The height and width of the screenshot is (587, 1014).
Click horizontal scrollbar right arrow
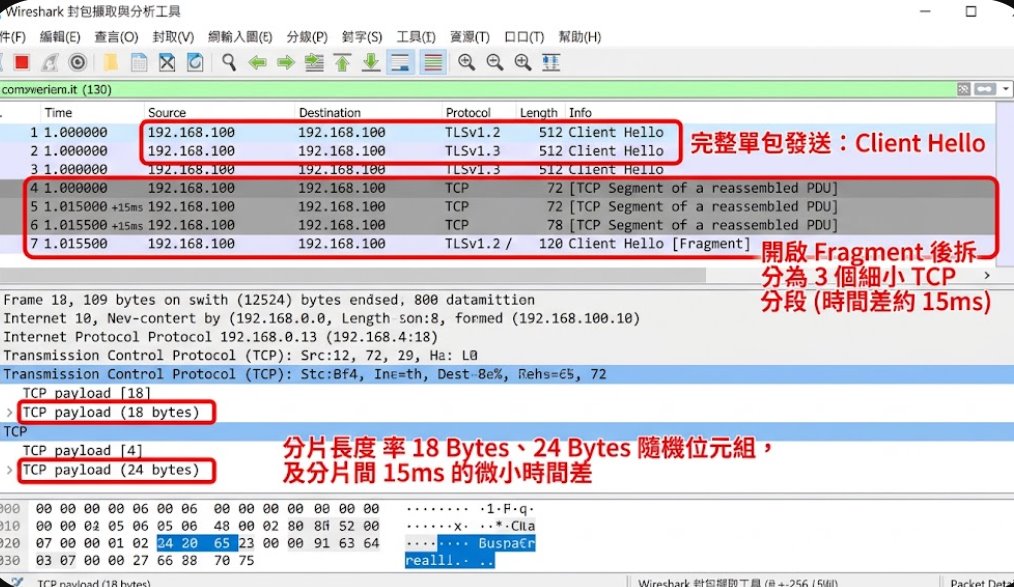pyautogui.click(x=987, y=275)
